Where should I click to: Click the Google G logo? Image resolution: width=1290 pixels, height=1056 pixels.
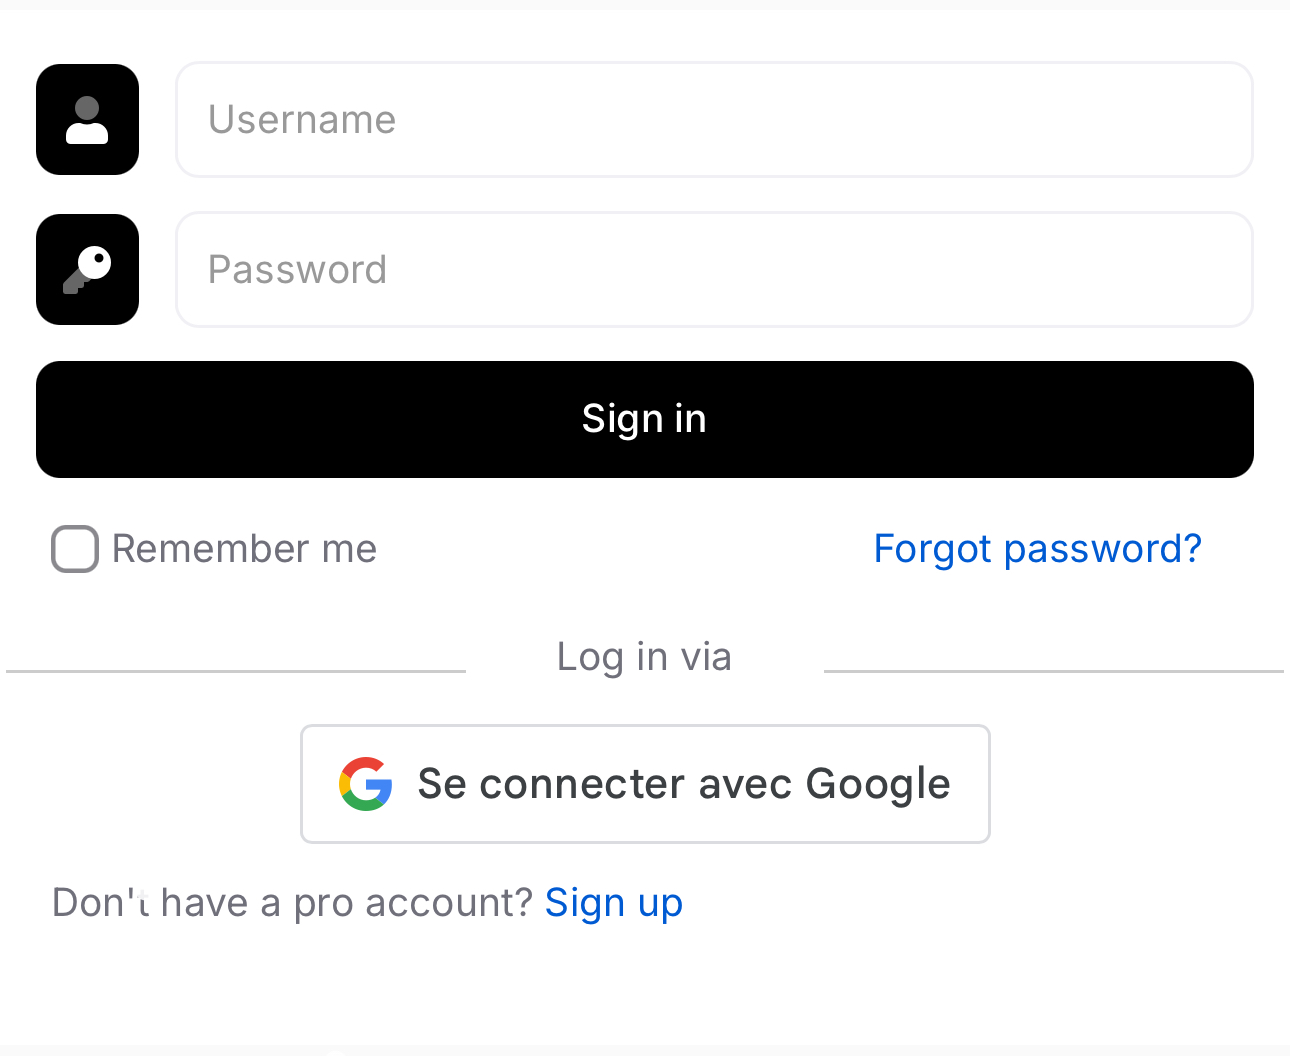(365, 784)
